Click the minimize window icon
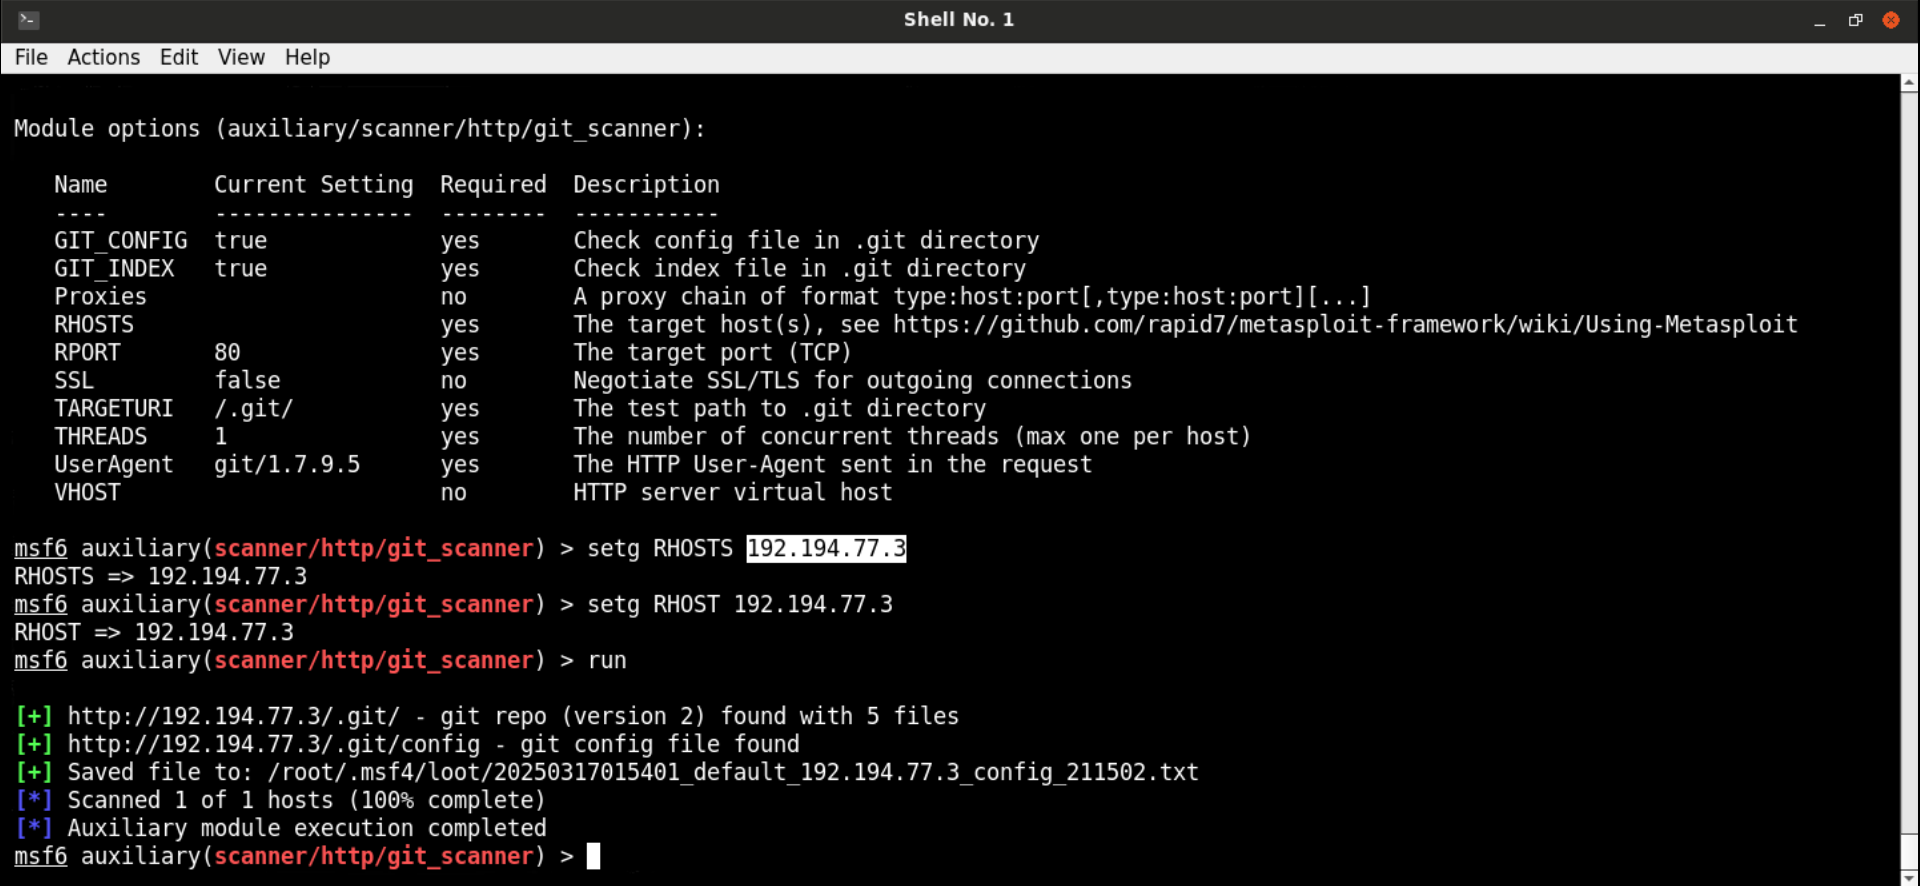 pyautogui.click(x=1820, y=19)
